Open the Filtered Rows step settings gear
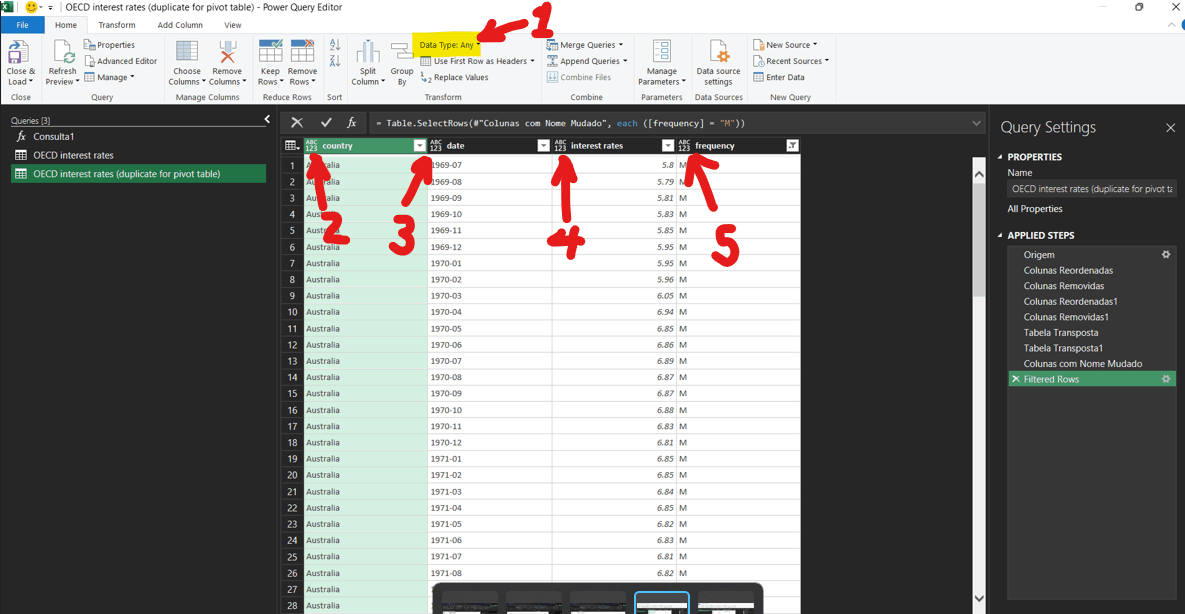 coord(1166,379)
